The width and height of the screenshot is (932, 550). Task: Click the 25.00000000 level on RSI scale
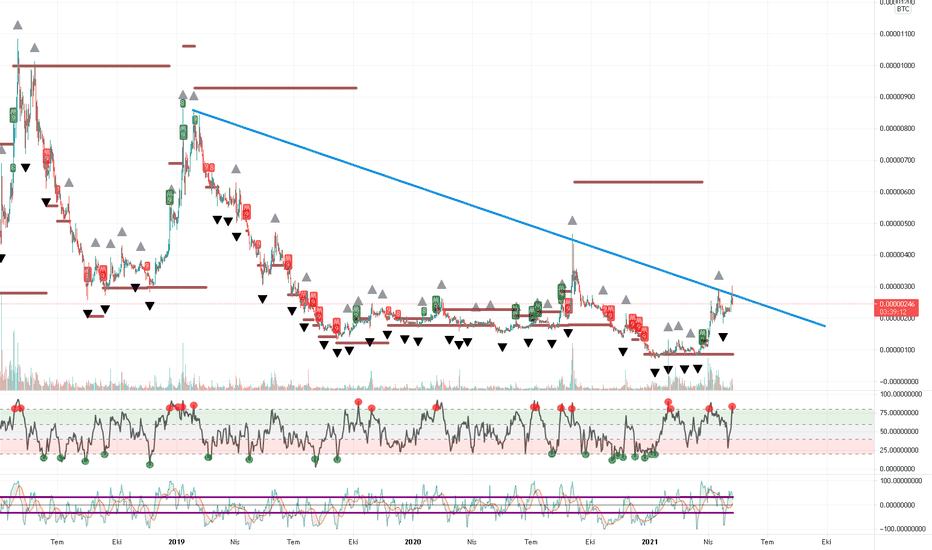[x=900, y=451]
